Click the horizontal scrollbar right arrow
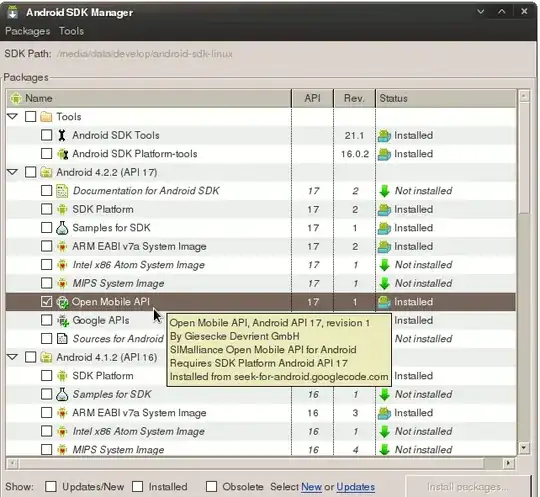The width and height of the screenshot is (540, 497). [508, 463]
